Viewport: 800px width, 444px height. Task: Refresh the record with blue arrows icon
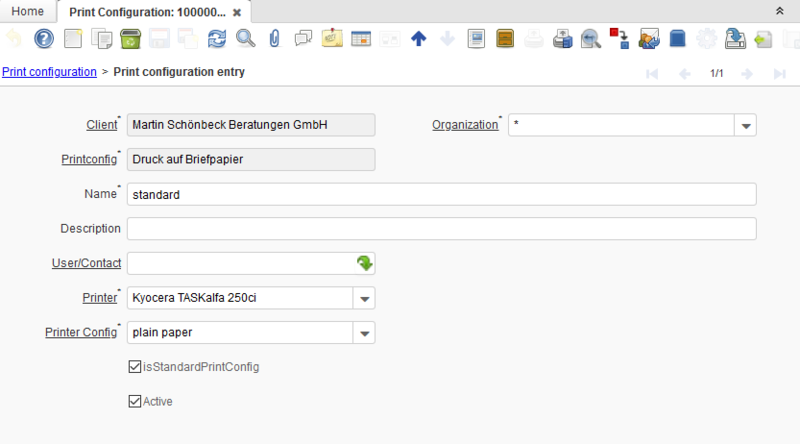pyautogui.click(x=216, y=39)
